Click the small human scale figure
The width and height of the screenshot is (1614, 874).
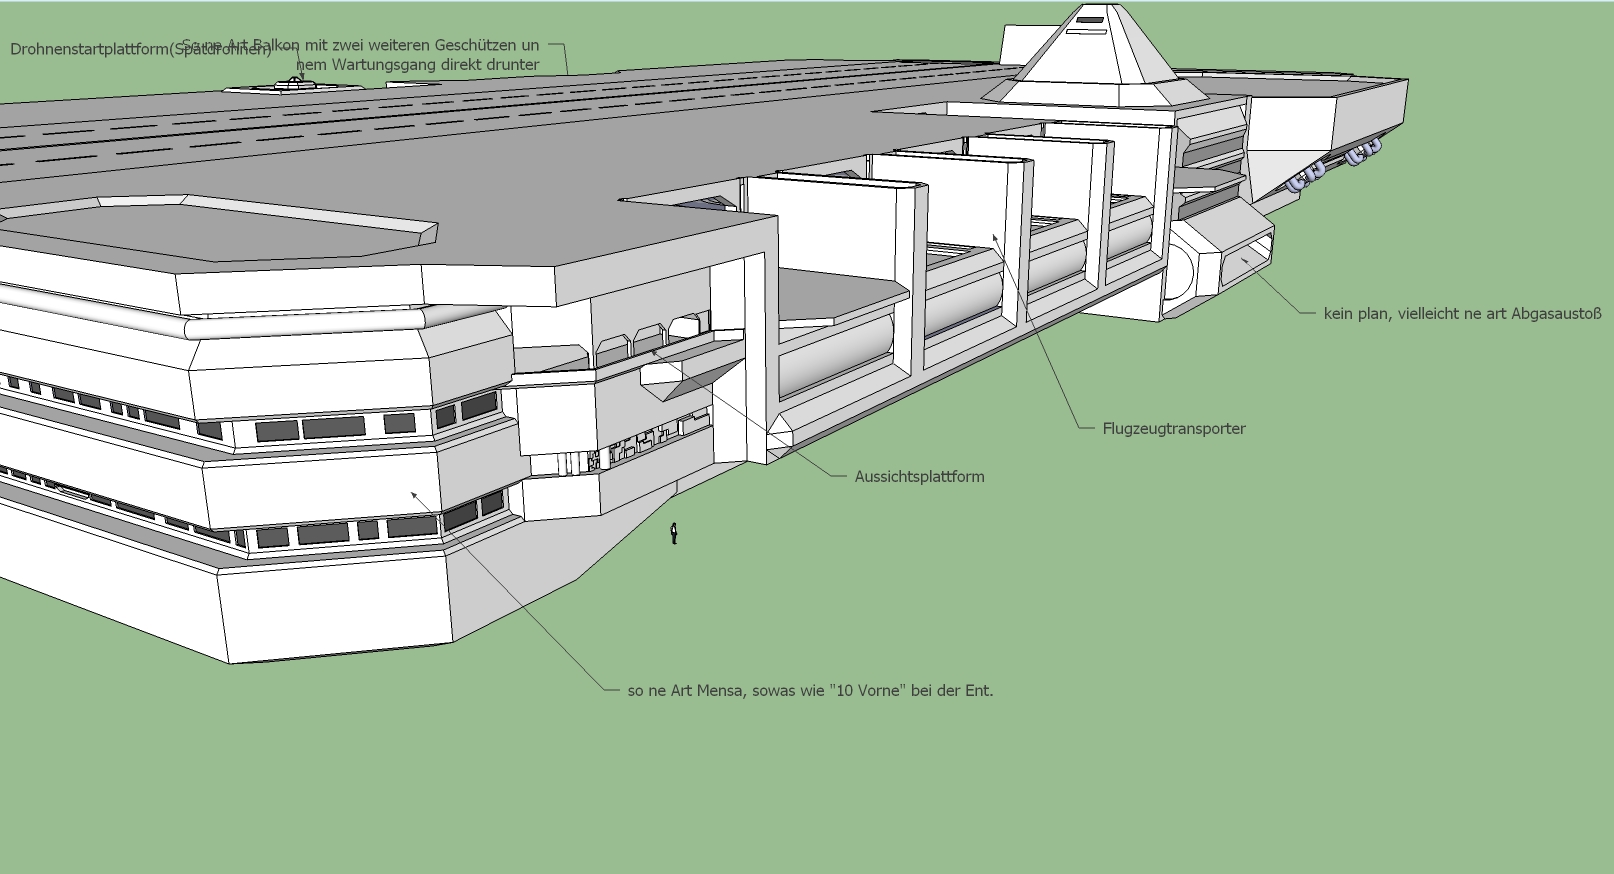point(674,534)
